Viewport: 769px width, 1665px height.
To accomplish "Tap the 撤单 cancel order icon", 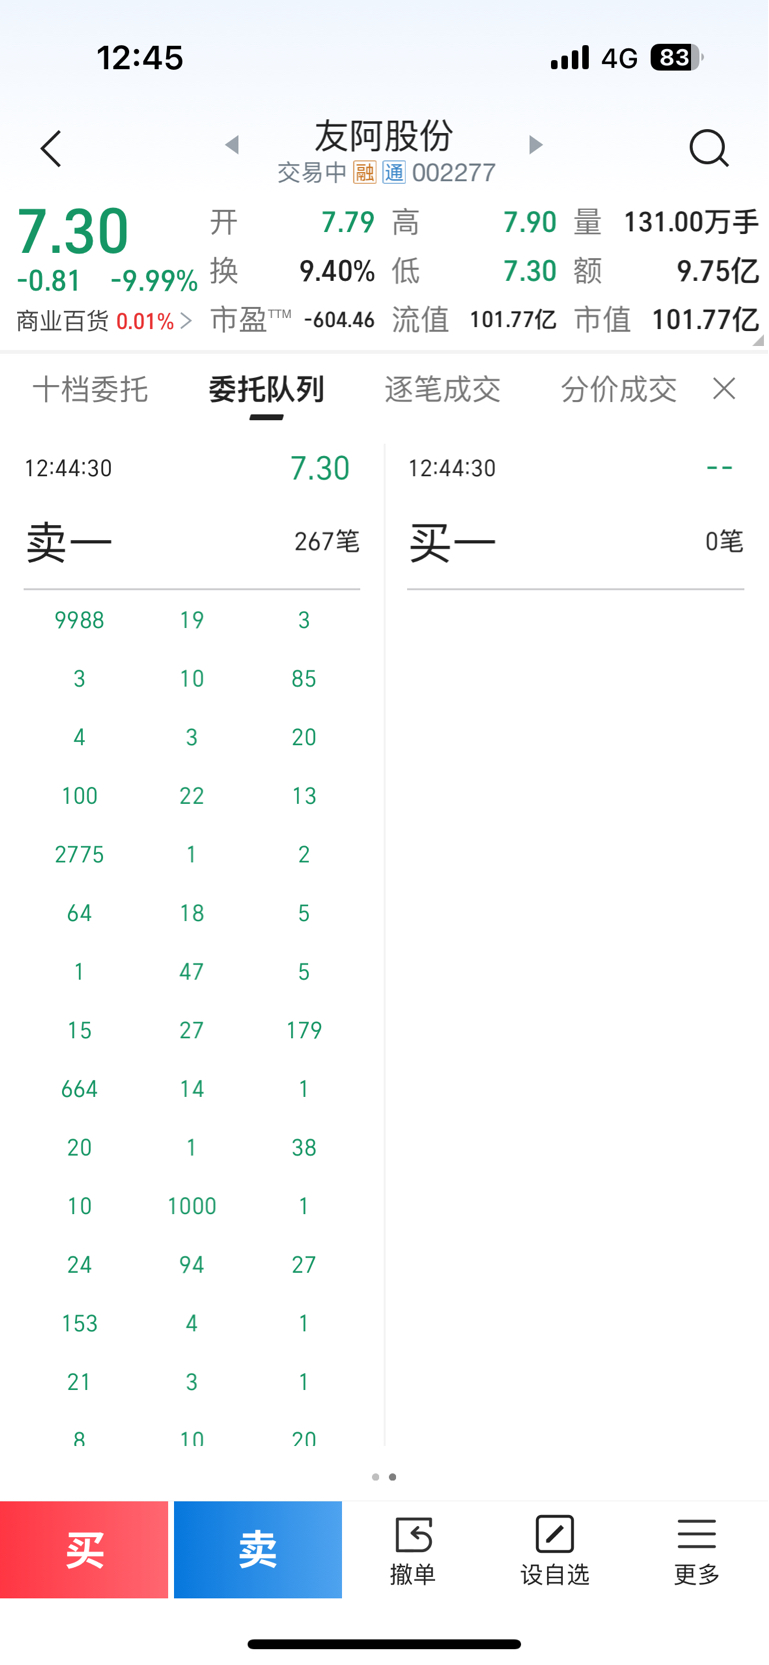I will pyautogui.click(x=413, y=1550).
